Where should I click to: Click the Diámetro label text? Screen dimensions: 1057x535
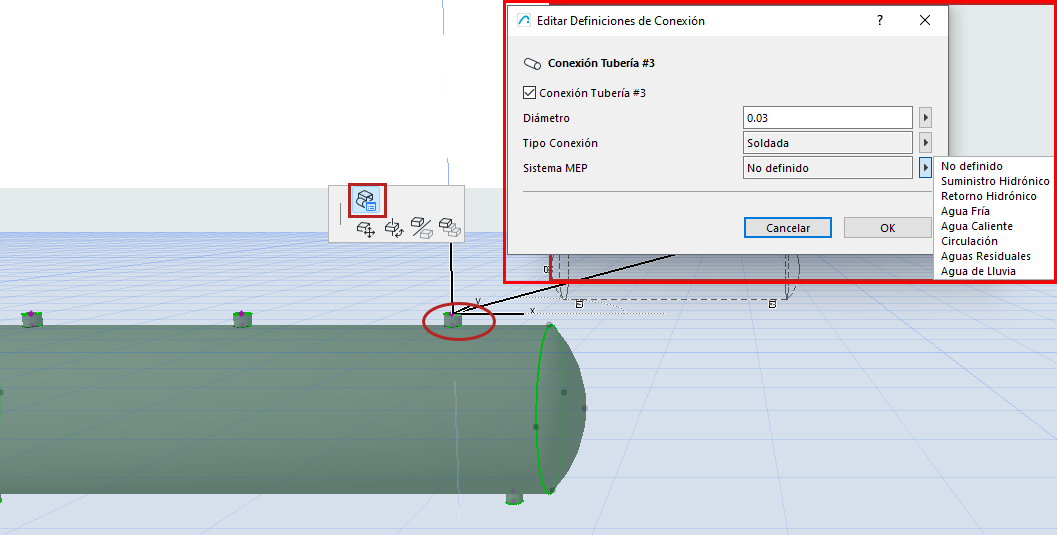pyautogui.click(x=546, y=118)
